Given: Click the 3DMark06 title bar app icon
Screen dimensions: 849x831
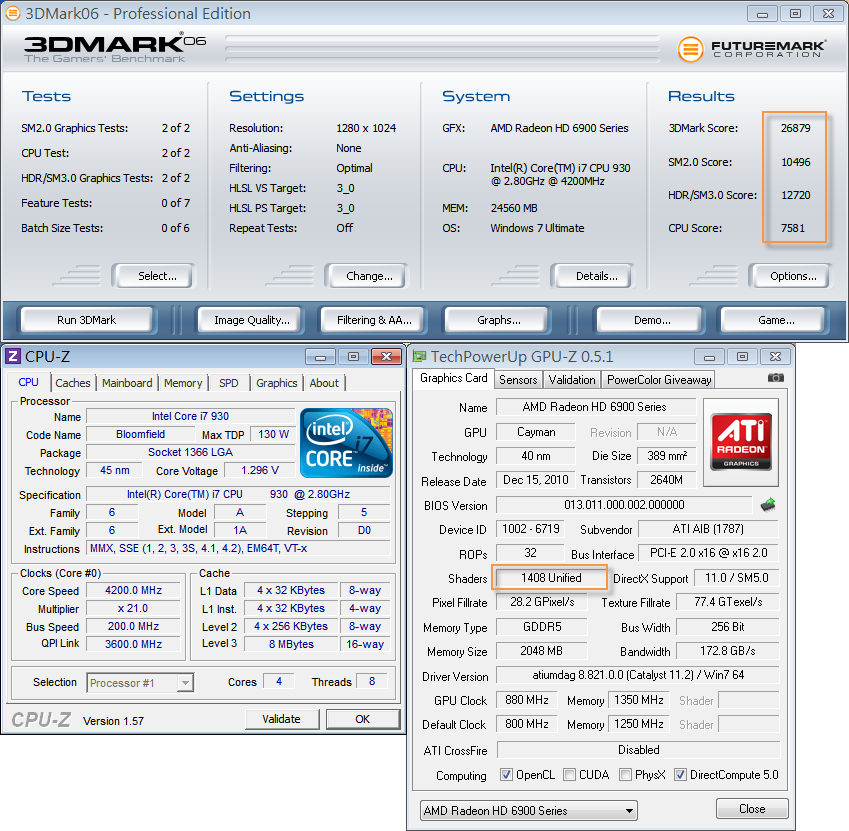Looking at the screenshot, I should click(x=12, y=13).
